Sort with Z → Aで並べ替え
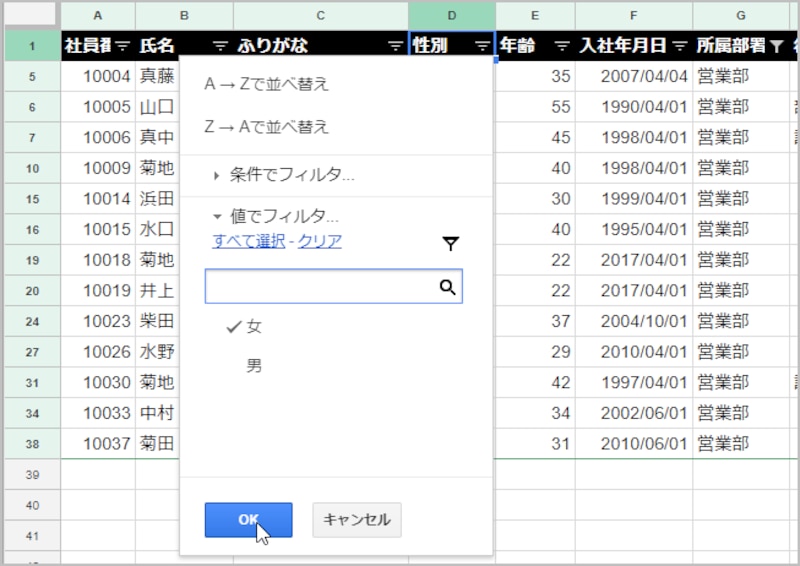The width and height of the screenshot is (800, 566). [x=266, y=127]
